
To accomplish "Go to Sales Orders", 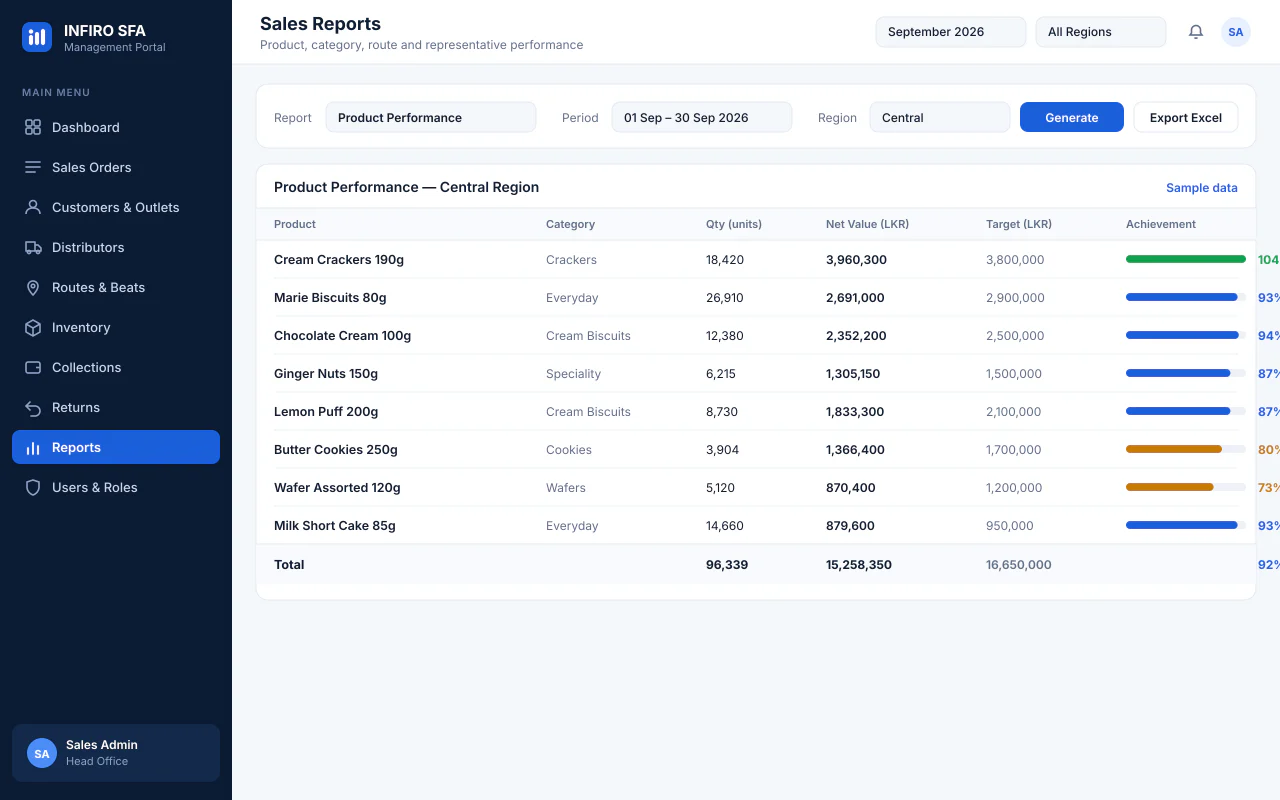I will pyautogui.click(x=116, y=167).
